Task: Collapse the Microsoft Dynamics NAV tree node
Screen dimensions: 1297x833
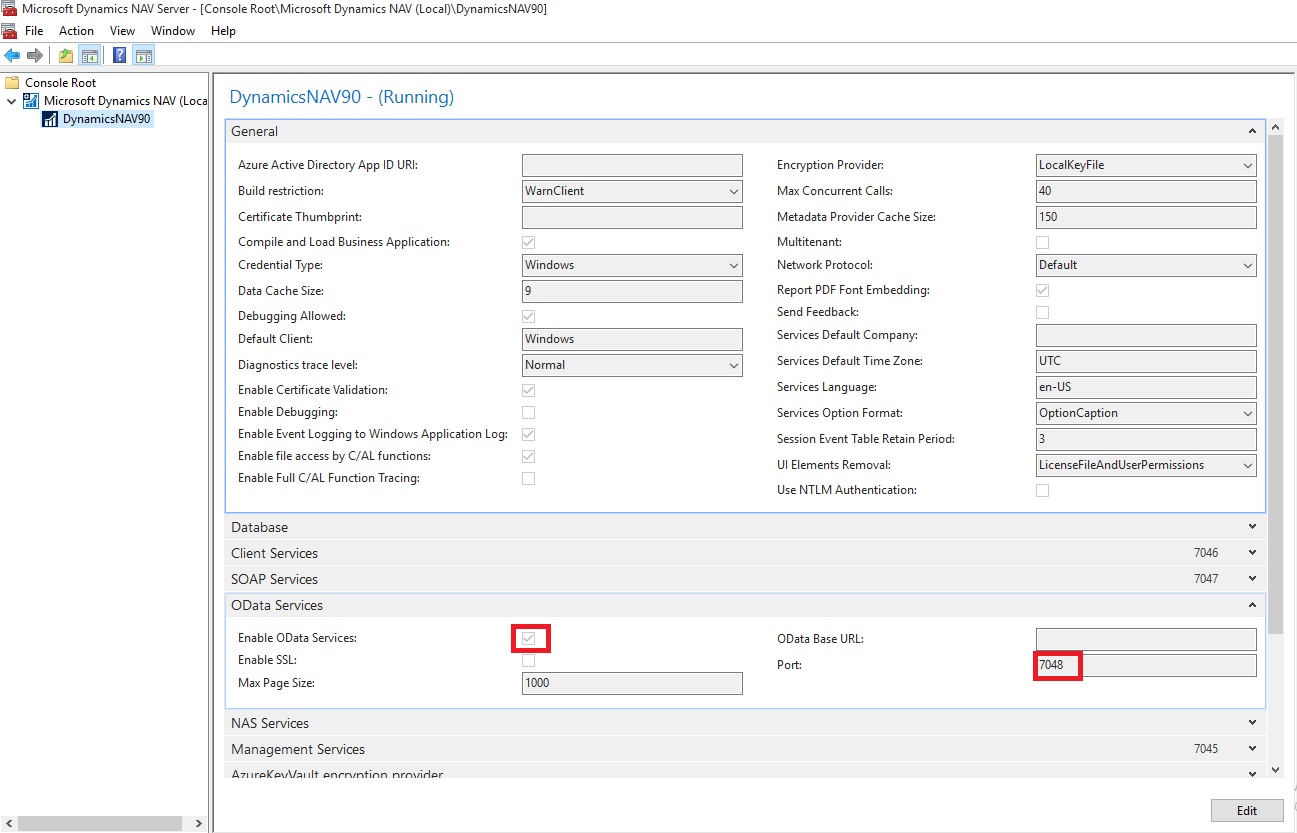Action: 11,101
